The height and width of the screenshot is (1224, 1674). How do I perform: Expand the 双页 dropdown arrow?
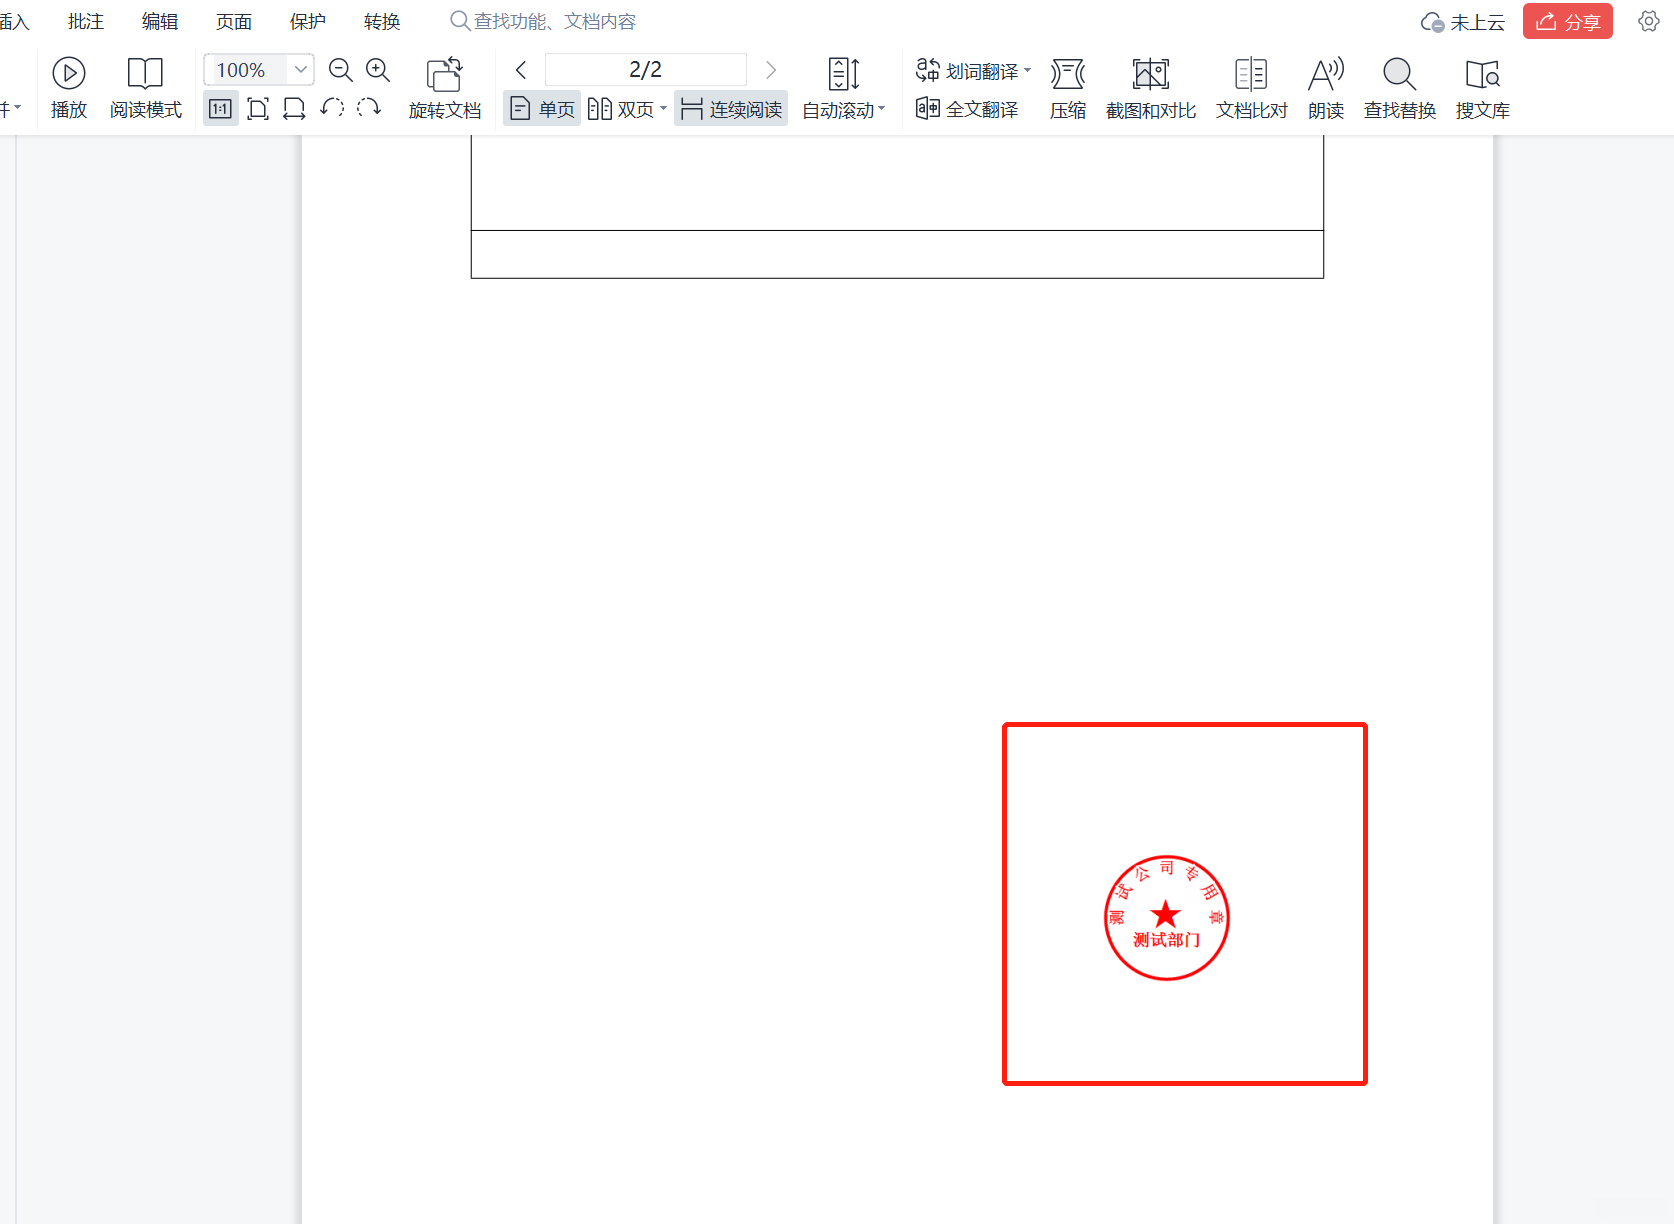click(x=664, y=108)
